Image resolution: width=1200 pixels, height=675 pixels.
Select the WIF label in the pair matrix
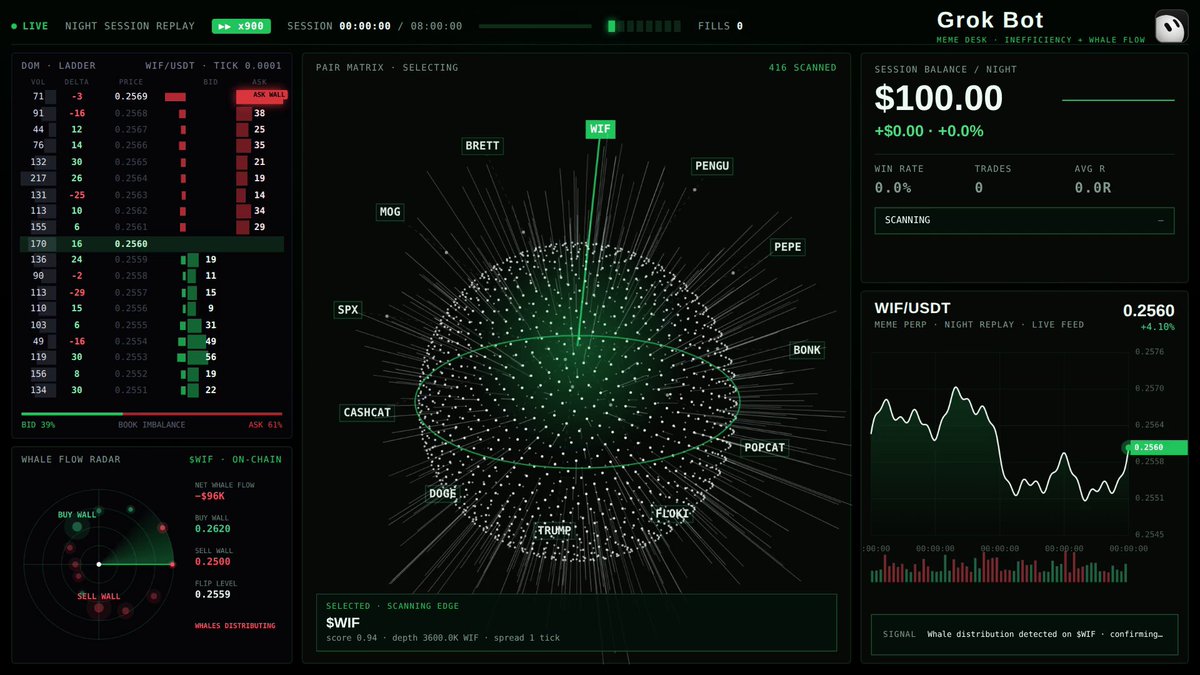coord(600,129)
